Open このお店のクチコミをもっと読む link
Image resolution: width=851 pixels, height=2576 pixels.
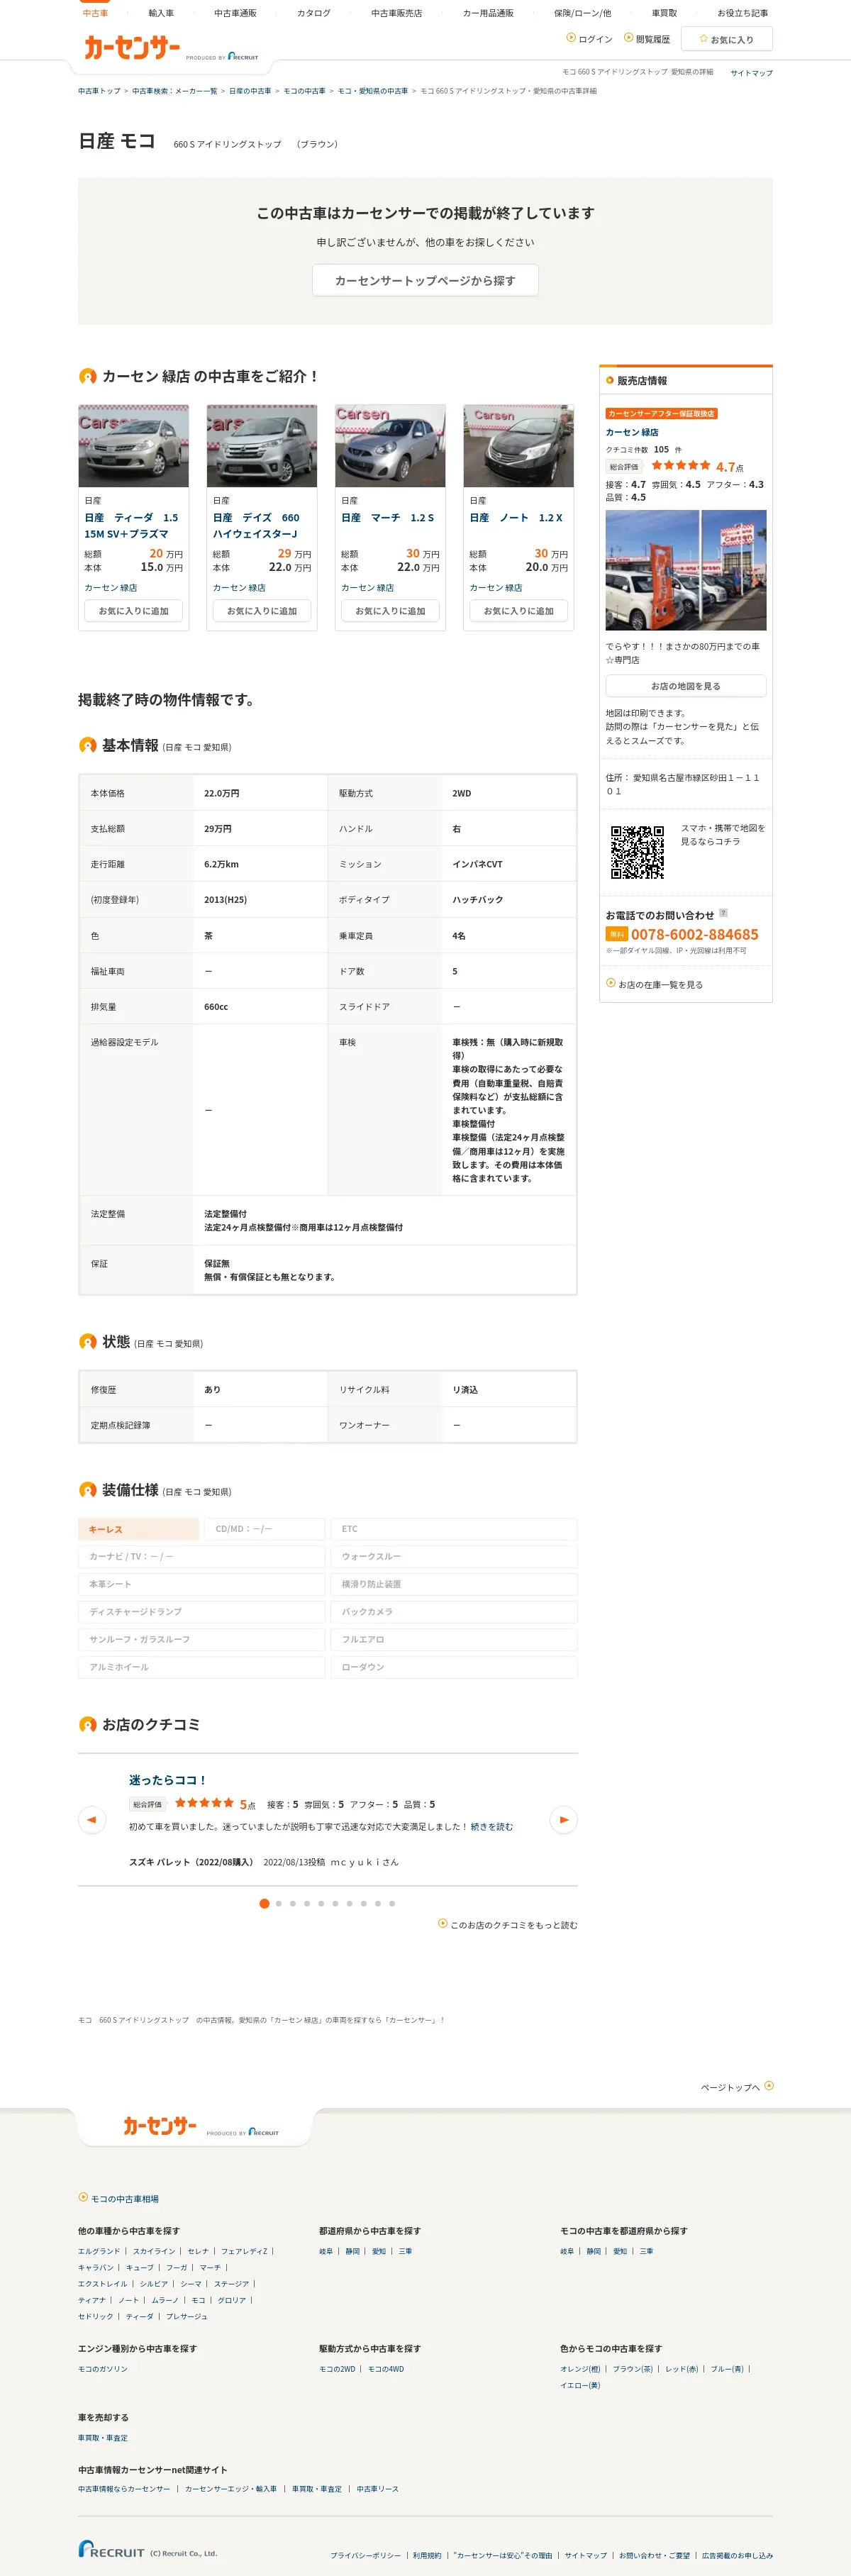507,1925
